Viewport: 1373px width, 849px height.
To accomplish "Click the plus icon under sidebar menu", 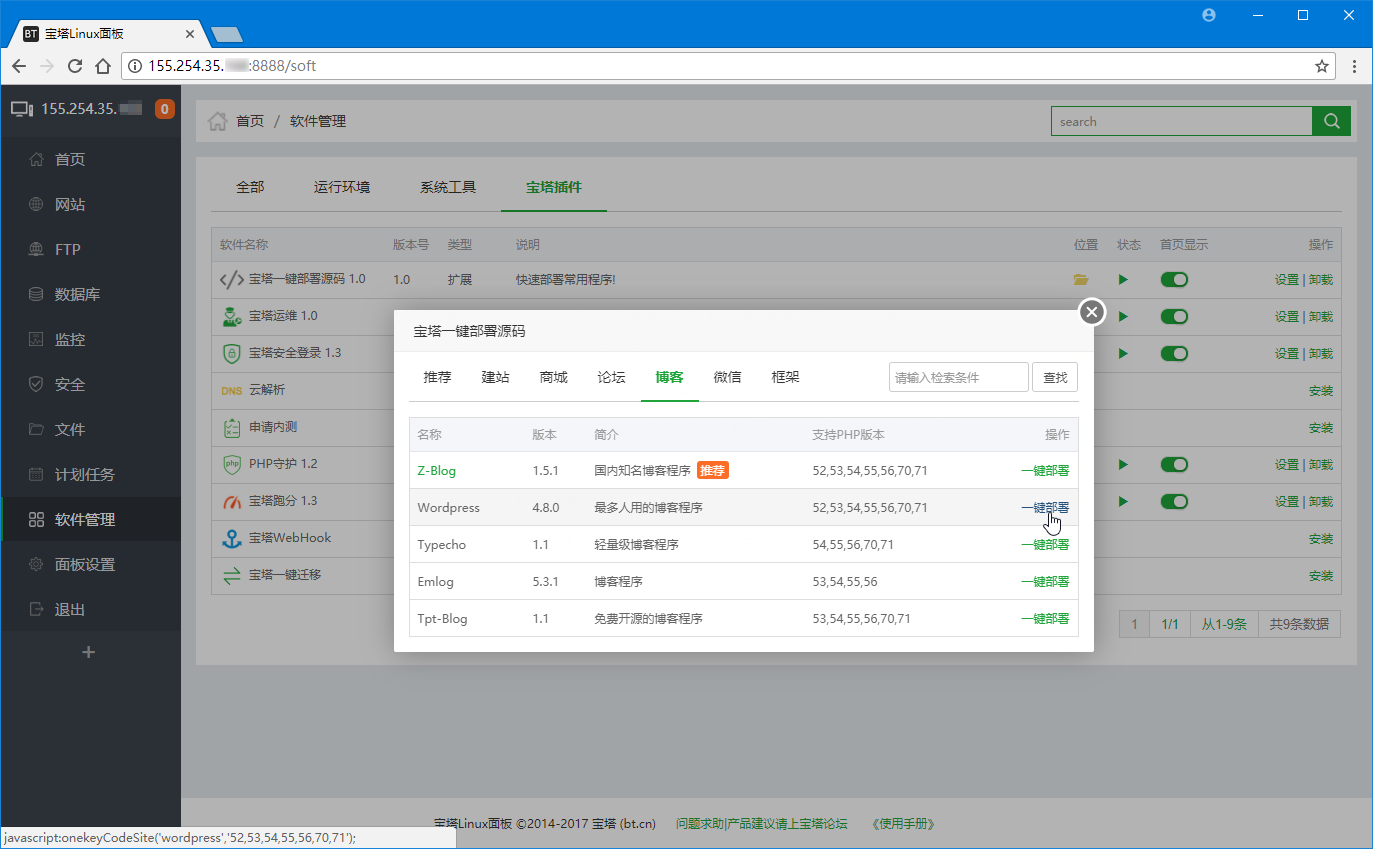I will 88,652.
